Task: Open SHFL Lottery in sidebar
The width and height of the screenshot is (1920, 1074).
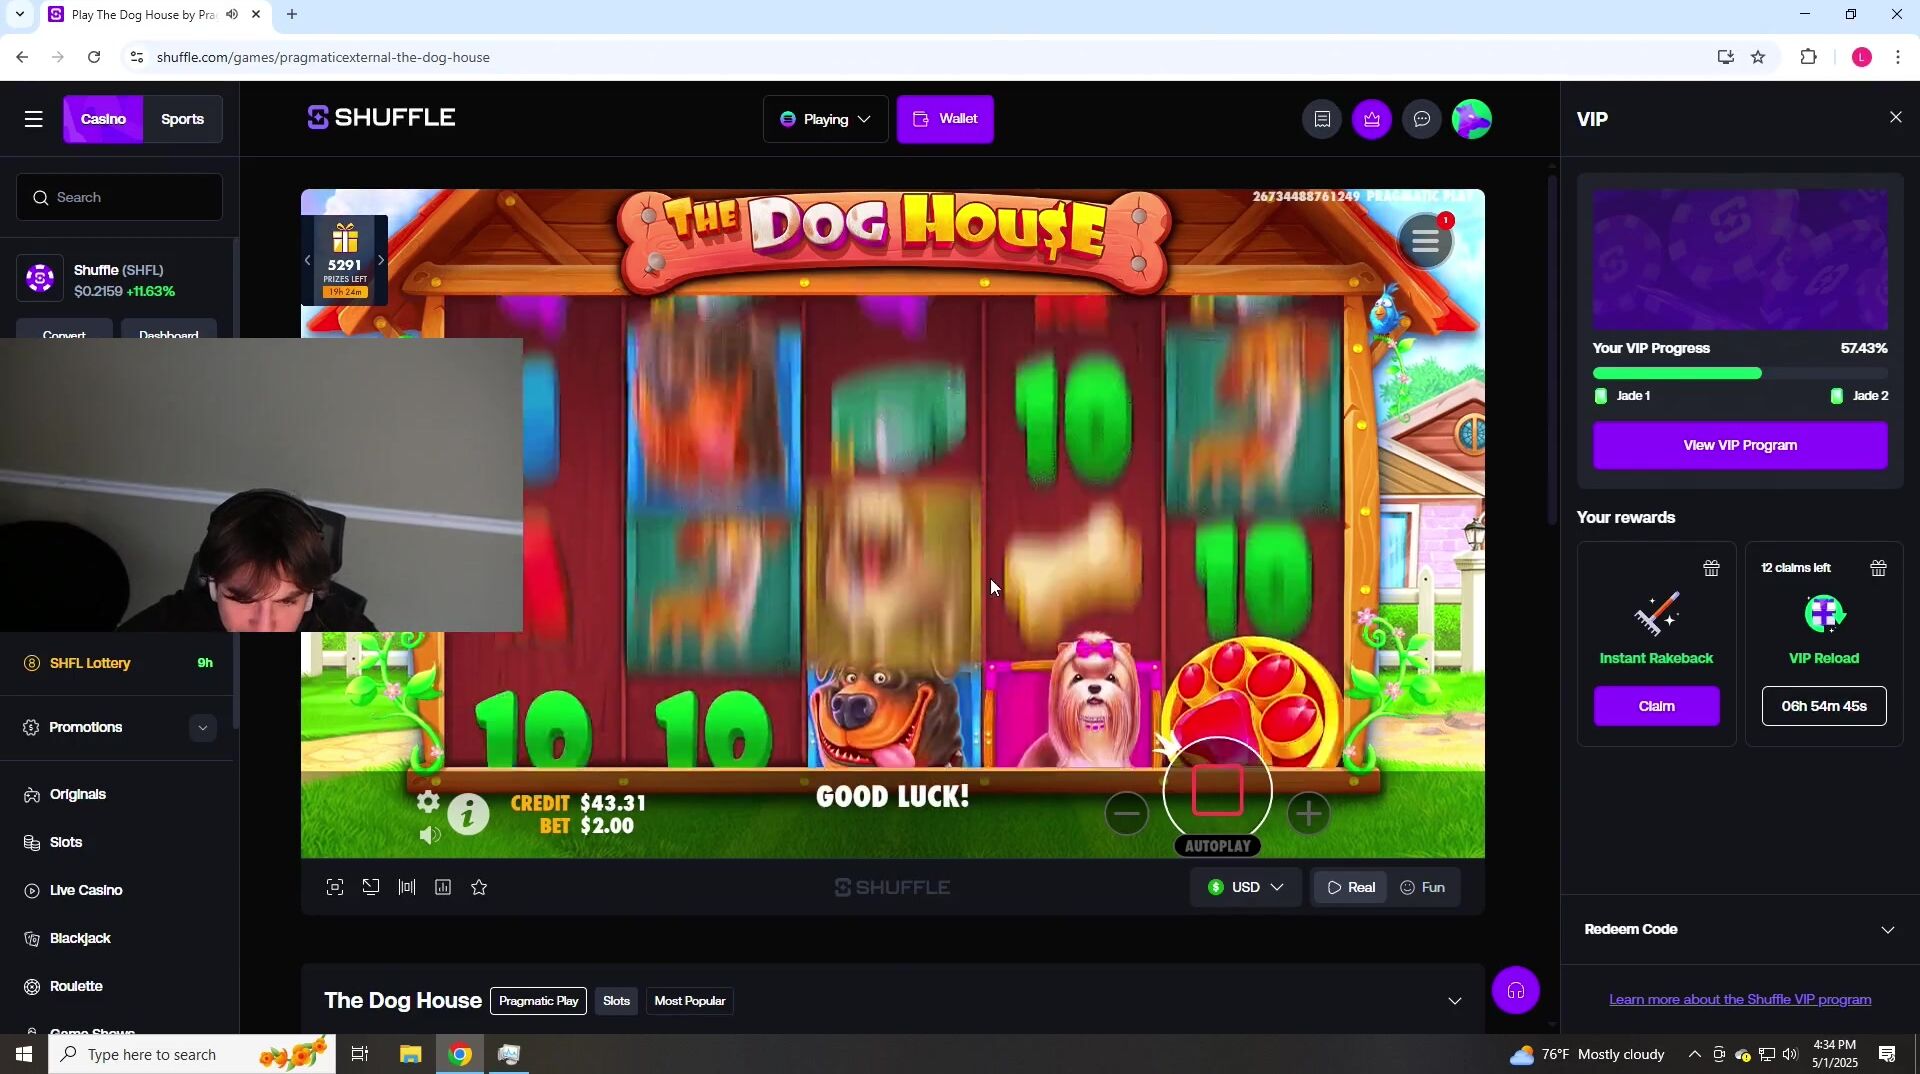Action: 119,663
